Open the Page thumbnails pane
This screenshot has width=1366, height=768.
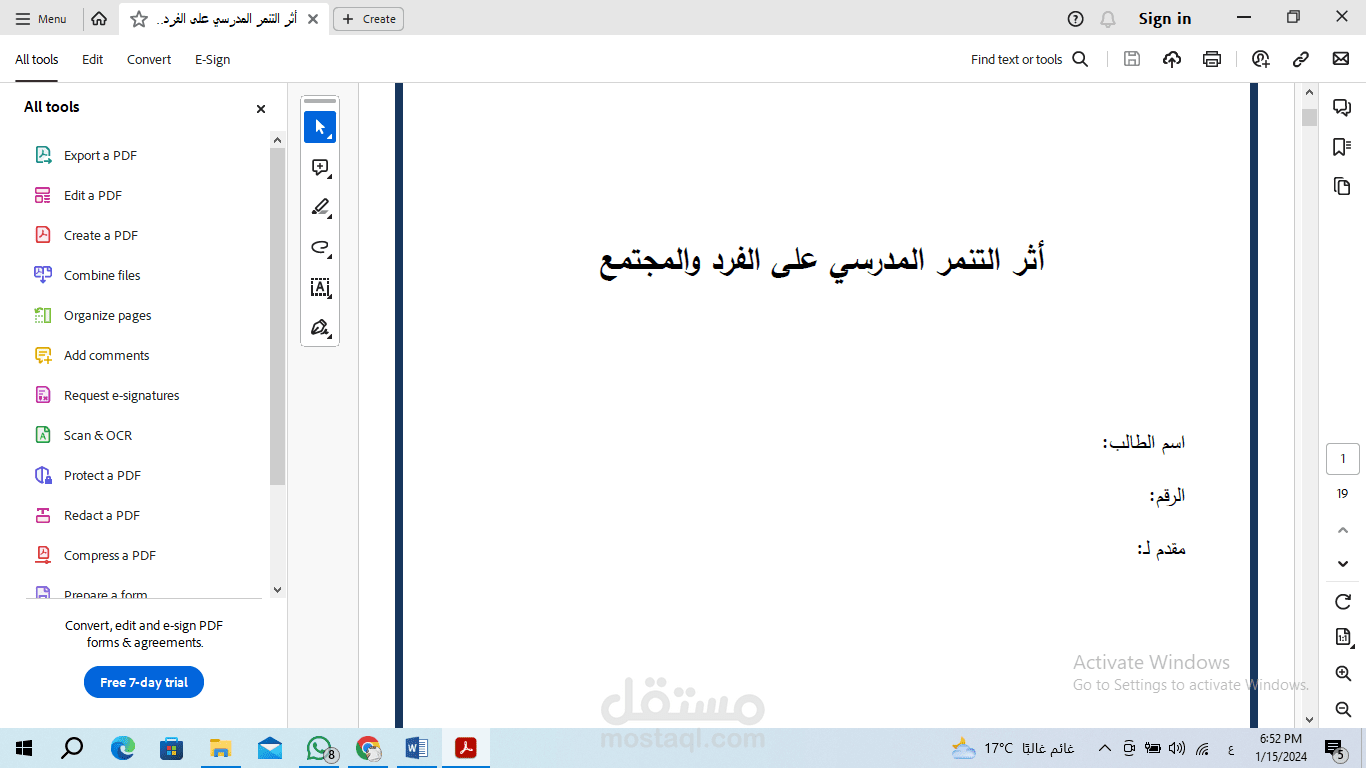[1342, 186]
